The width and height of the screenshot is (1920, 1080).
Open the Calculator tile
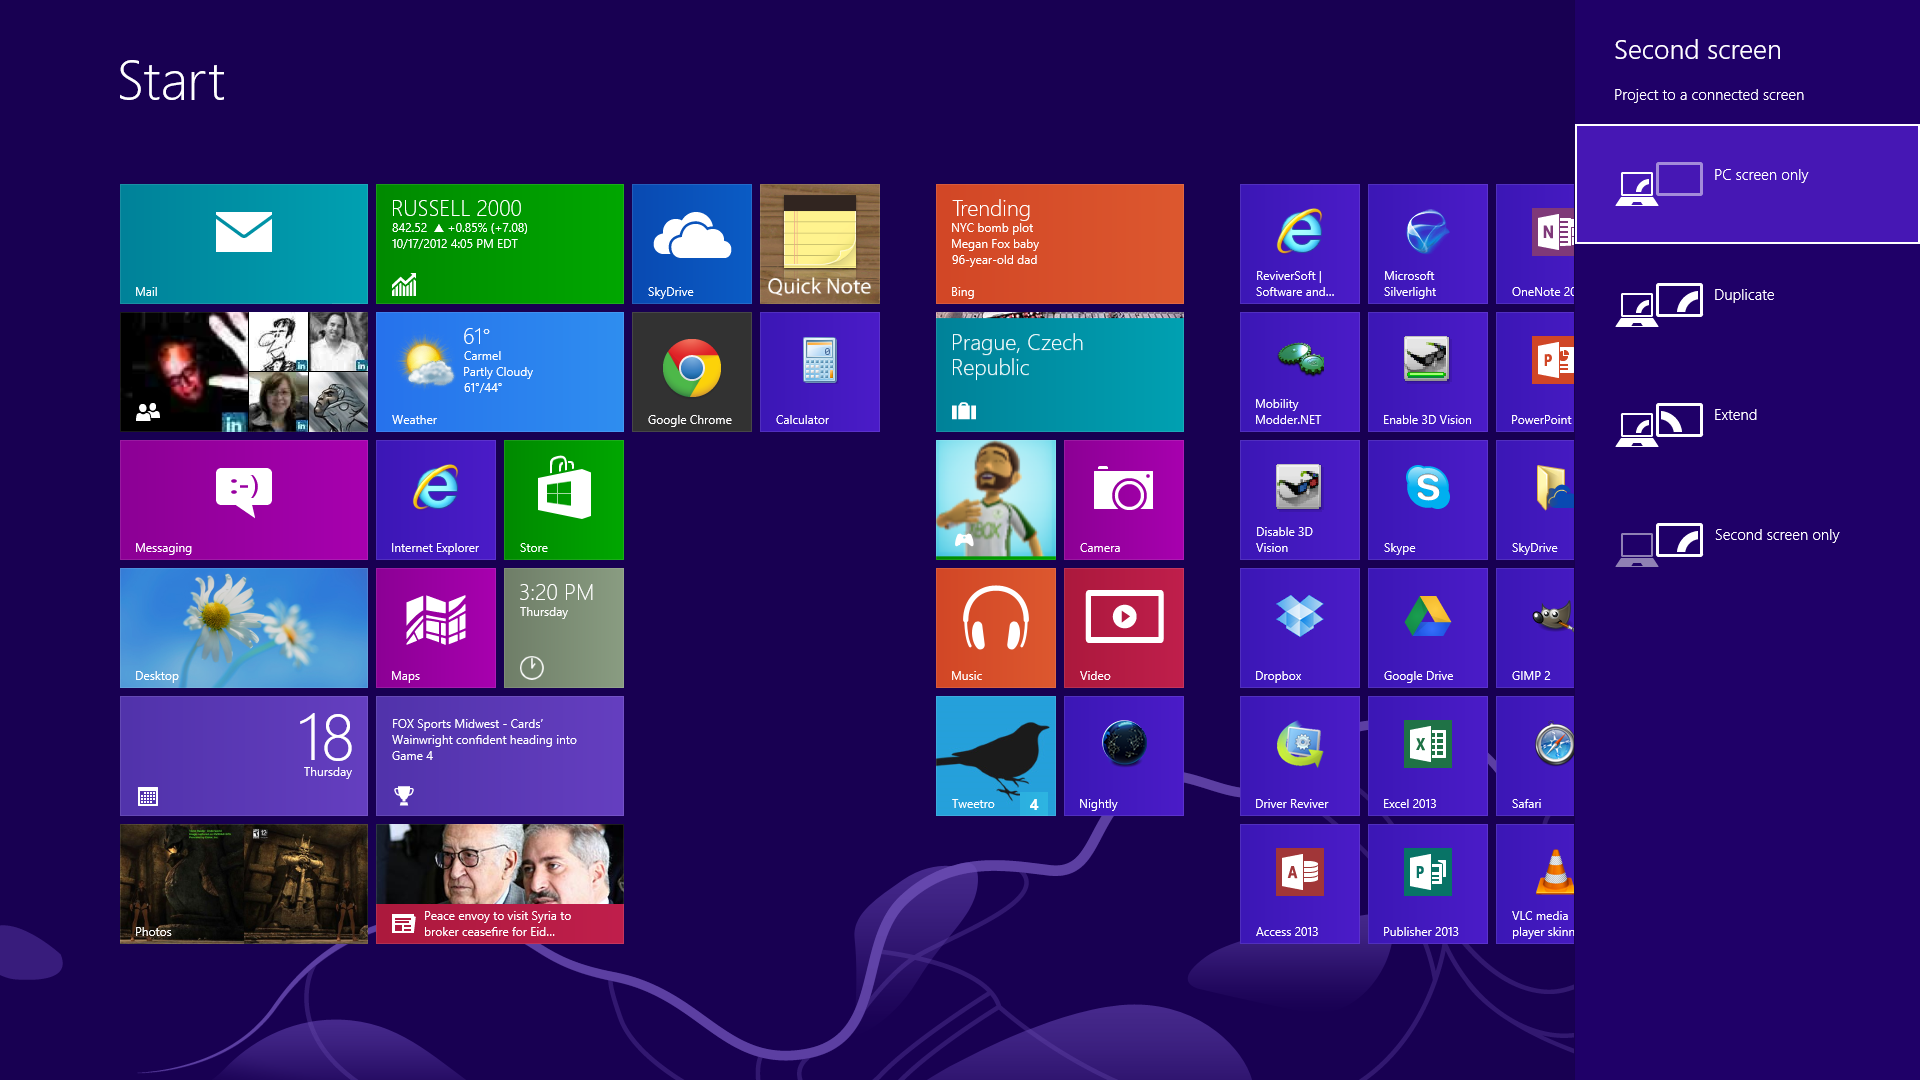tap(820, 372)
